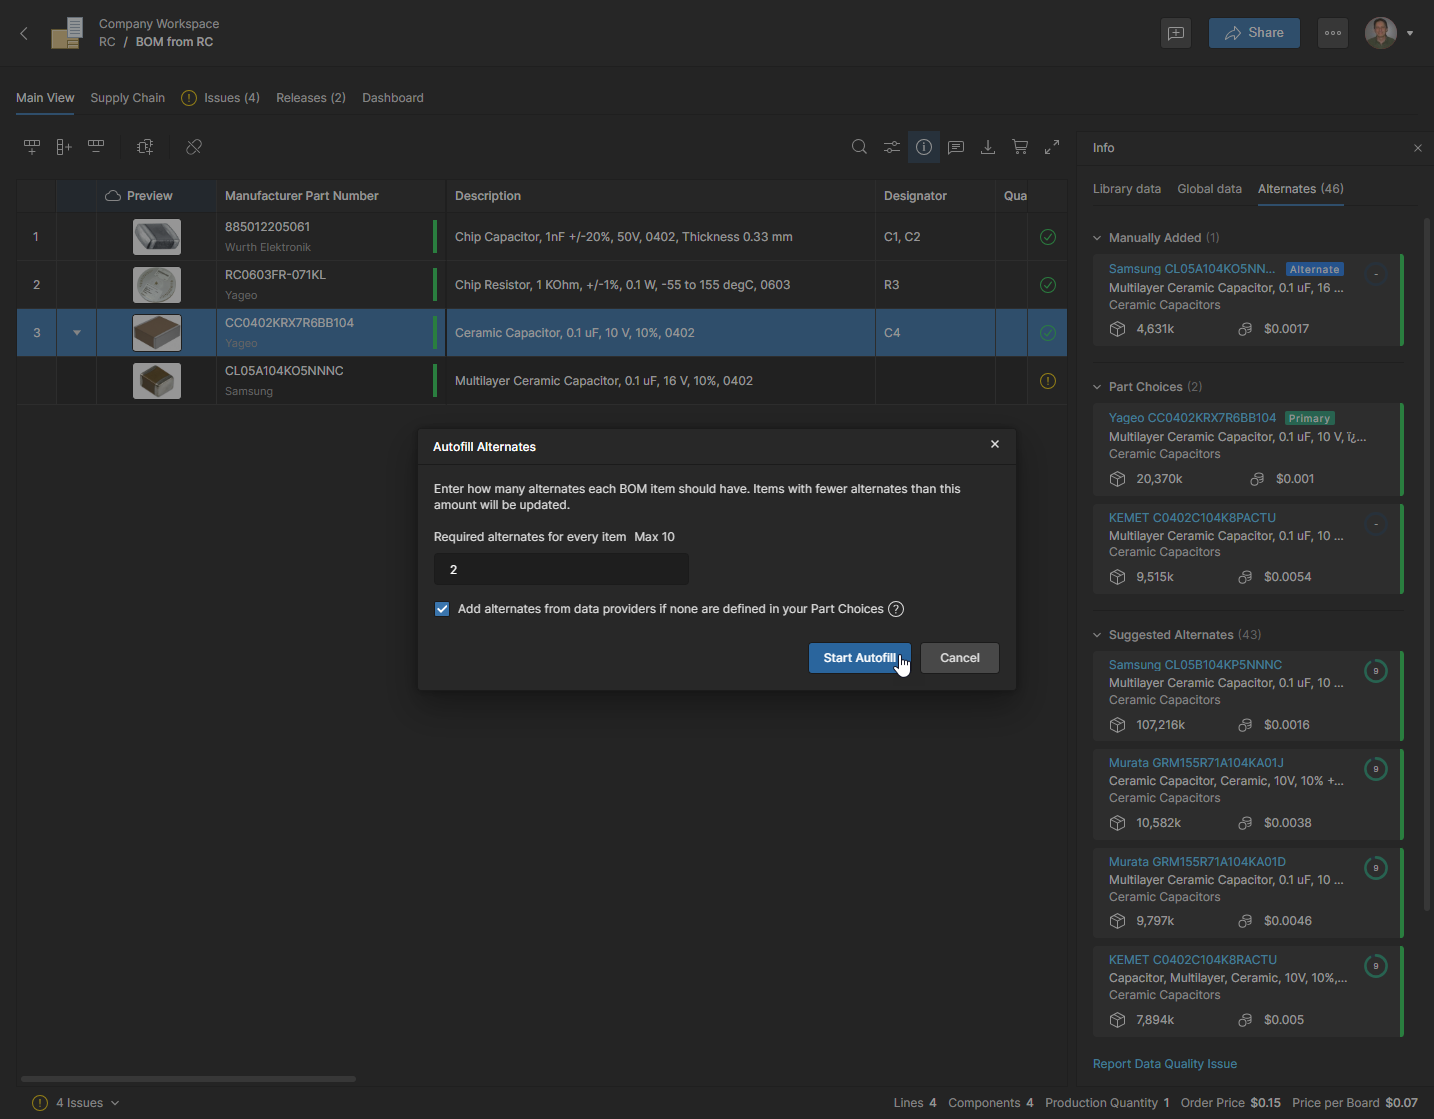
Task: Toggle the Info panel icon
Action: [x=924, y=147]
